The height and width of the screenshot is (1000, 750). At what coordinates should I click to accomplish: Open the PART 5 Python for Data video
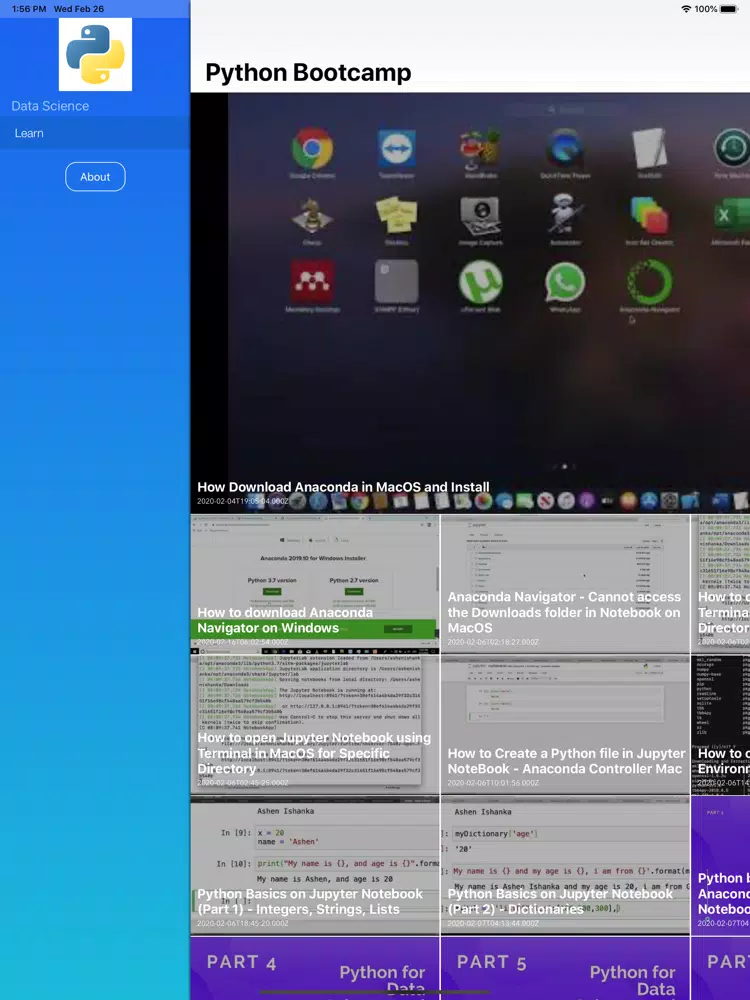pos(565,968)
